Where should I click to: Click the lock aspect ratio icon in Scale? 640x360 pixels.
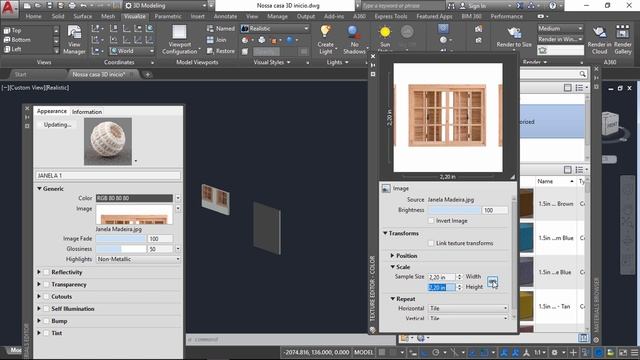(x=492, y=281)
